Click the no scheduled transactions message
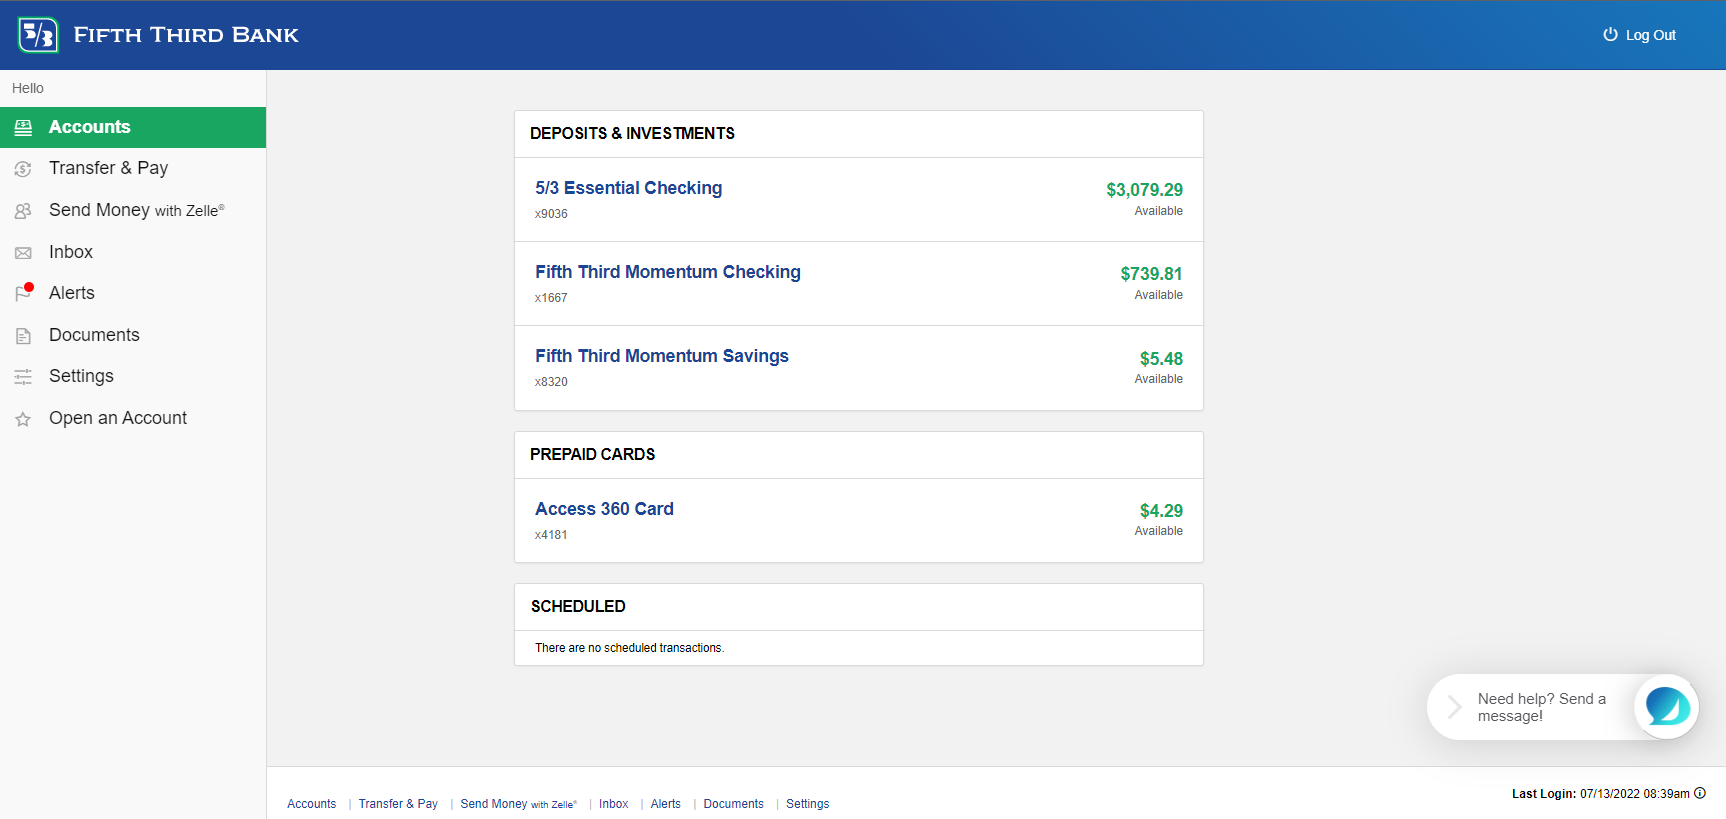Screen dimensions: 1726x819 pos(629,648)
